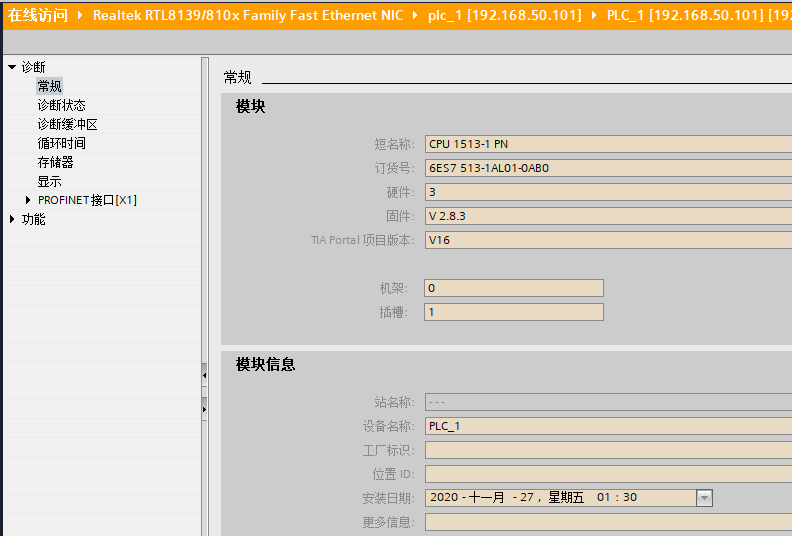This screenshot has height=536, width=792.
Task: Expand the PROFINET接口[X1] node arrow
Action: click(x=28, y=200)
